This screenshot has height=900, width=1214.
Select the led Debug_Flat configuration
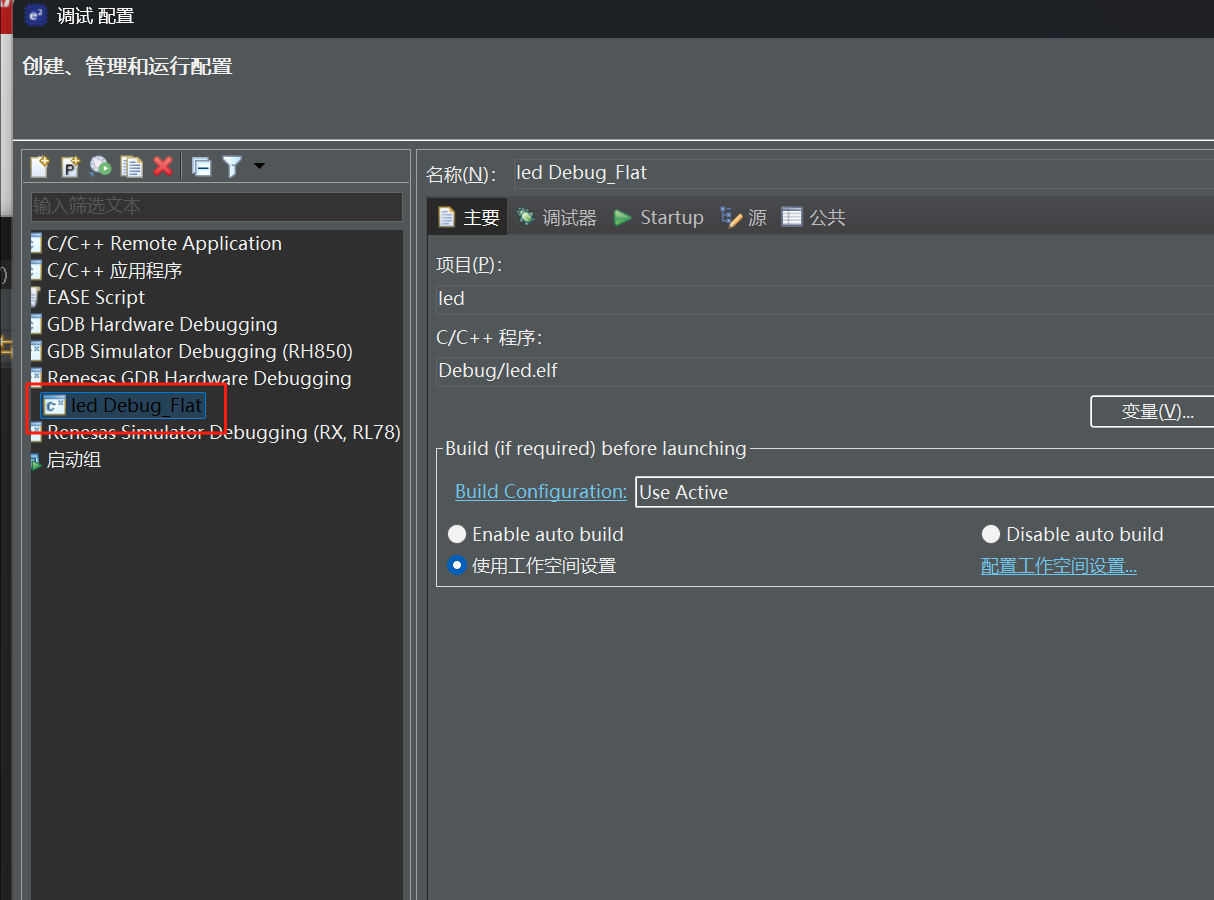pyautogui.click(x=124, y=405)
